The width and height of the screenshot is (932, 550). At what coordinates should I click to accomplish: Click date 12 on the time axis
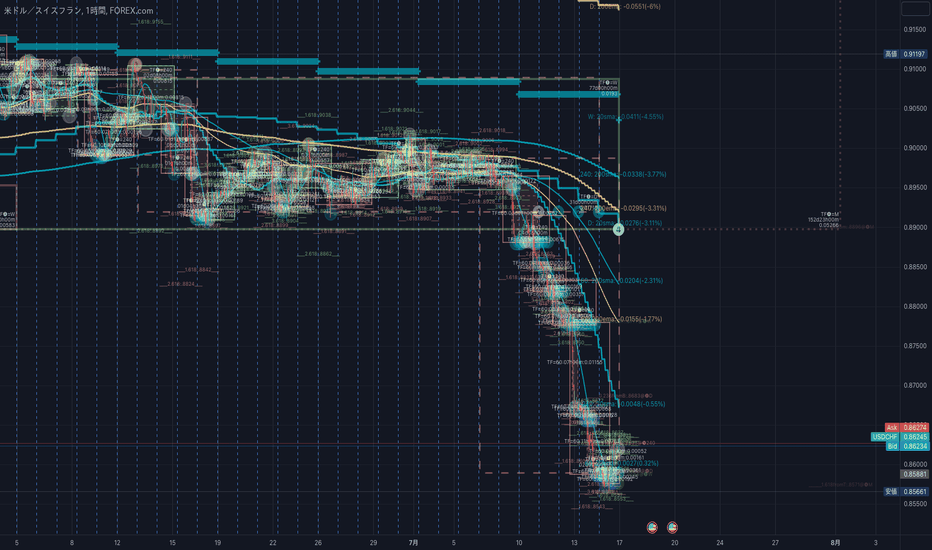click(x=117, y=543)
